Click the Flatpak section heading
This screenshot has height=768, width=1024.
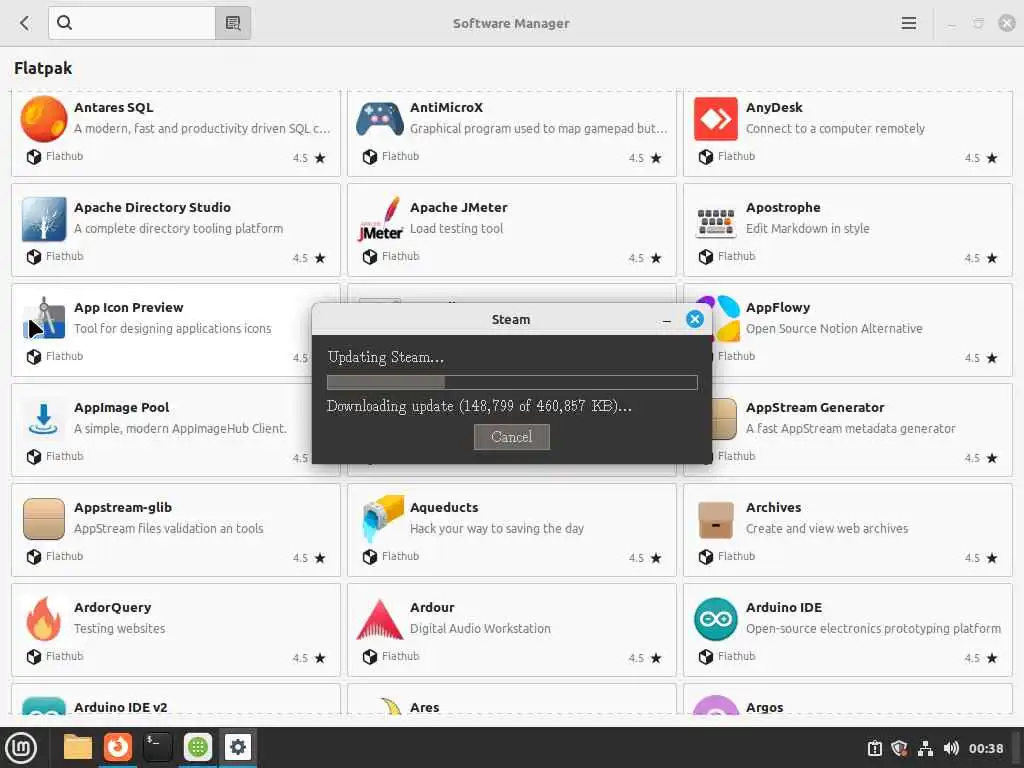click(x=43, y=68)
